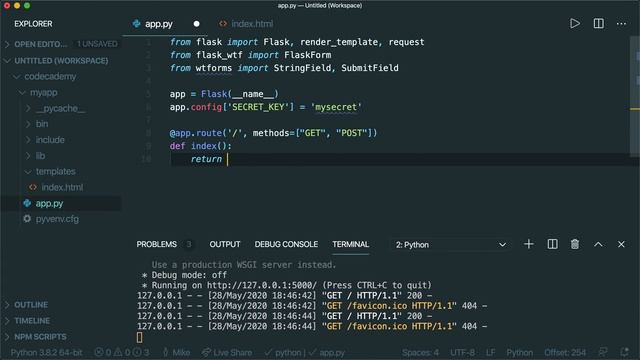Close the terminal panel
Image resolution: width=640 pixels, height=360 pixels.
pyautogui.click(x=621, y=244)
